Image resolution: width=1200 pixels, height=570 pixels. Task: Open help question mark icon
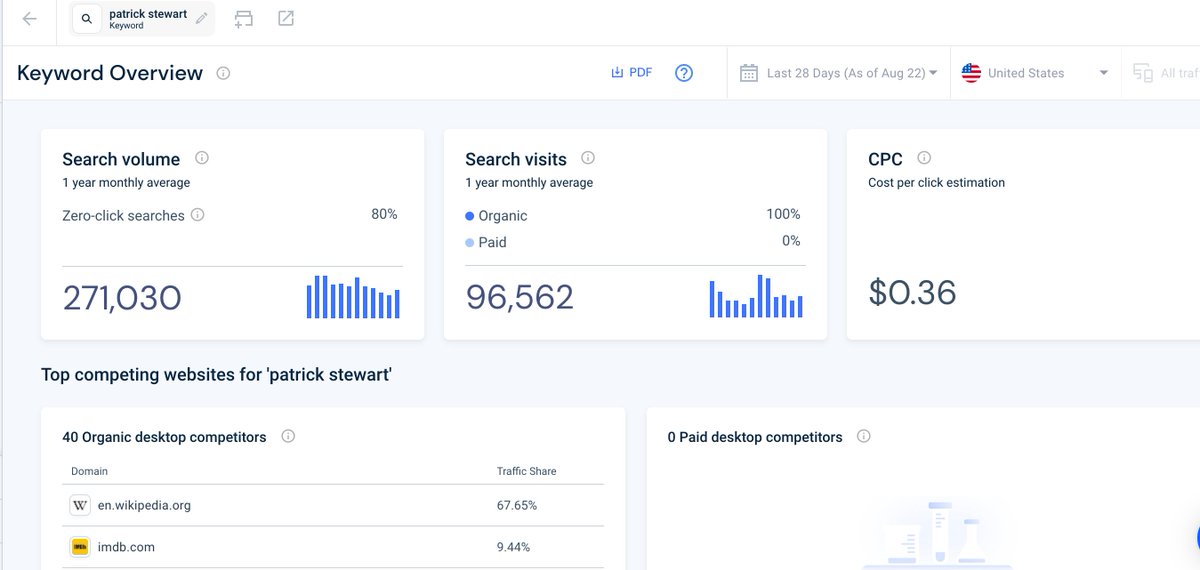[684, 73]
